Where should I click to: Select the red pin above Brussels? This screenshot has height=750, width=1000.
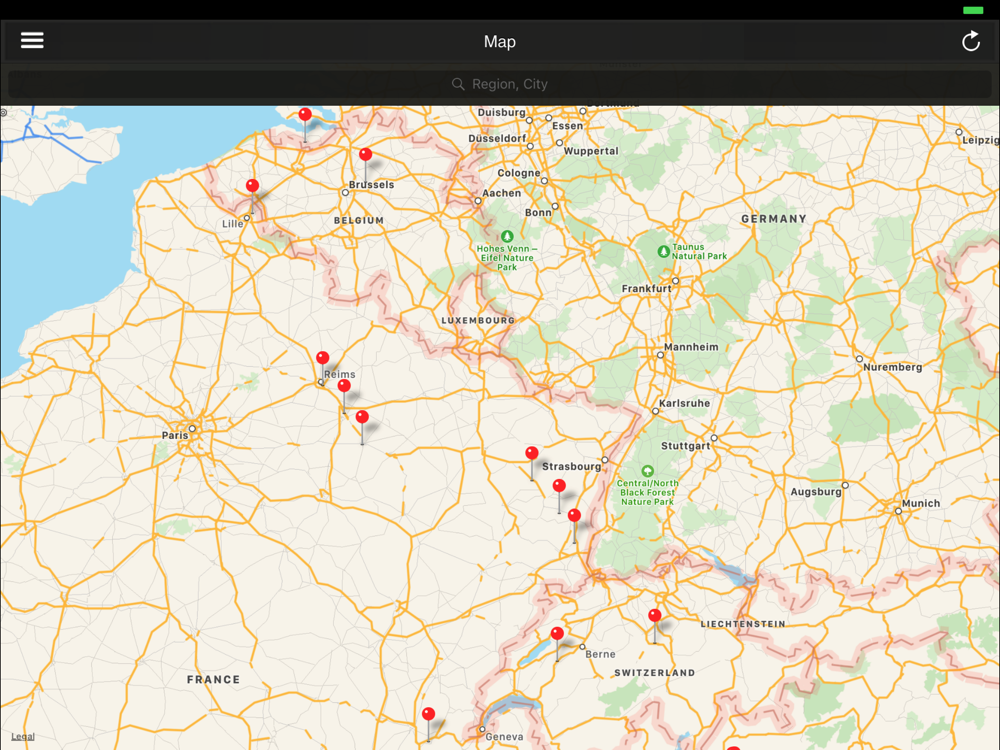365,154
